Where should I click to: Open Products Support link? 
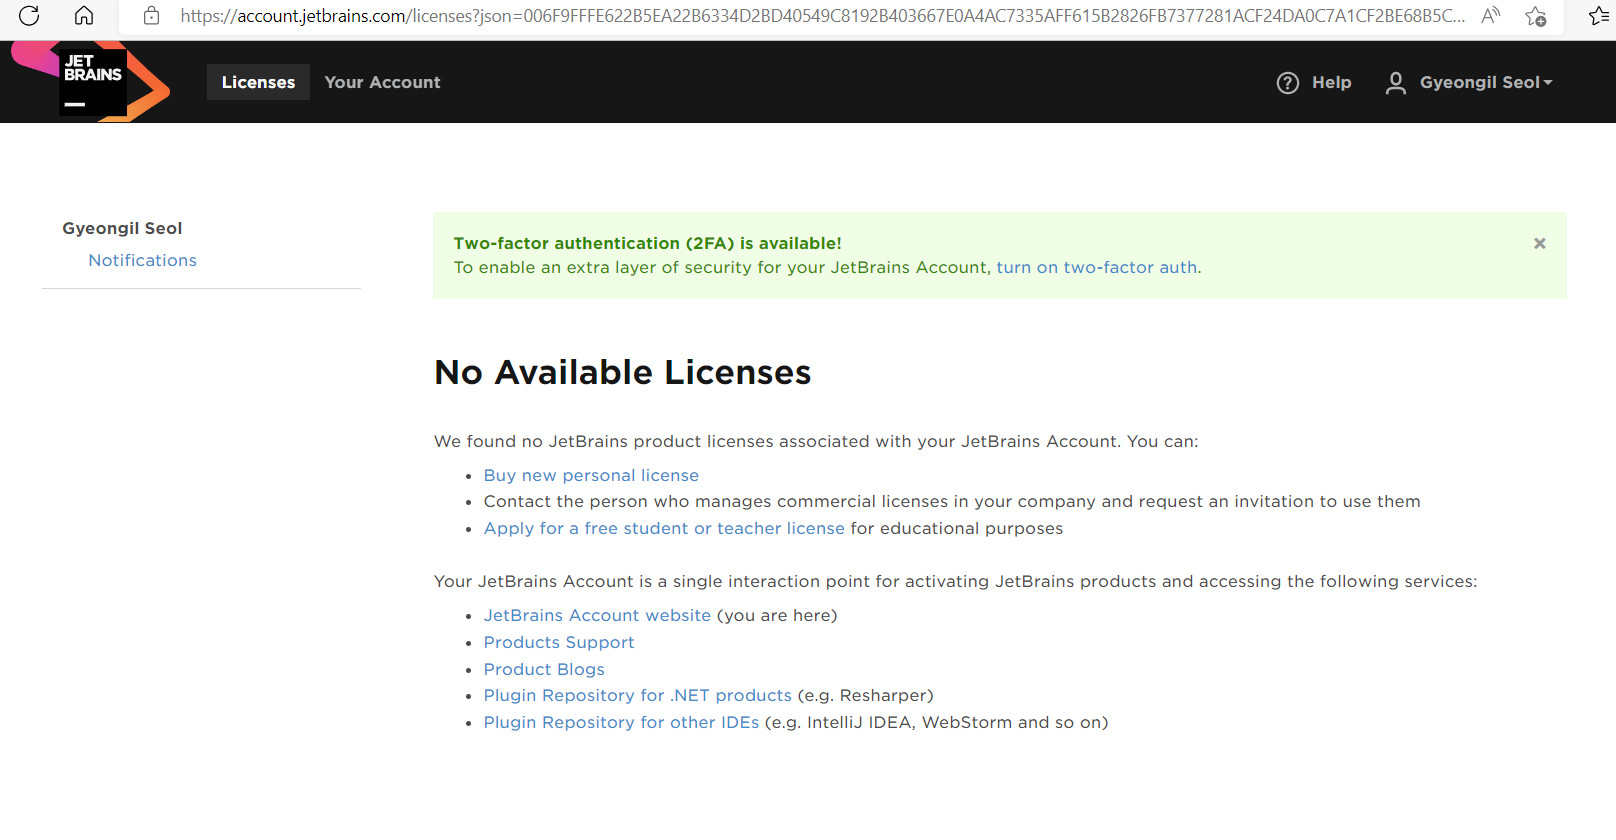[559, 642]
